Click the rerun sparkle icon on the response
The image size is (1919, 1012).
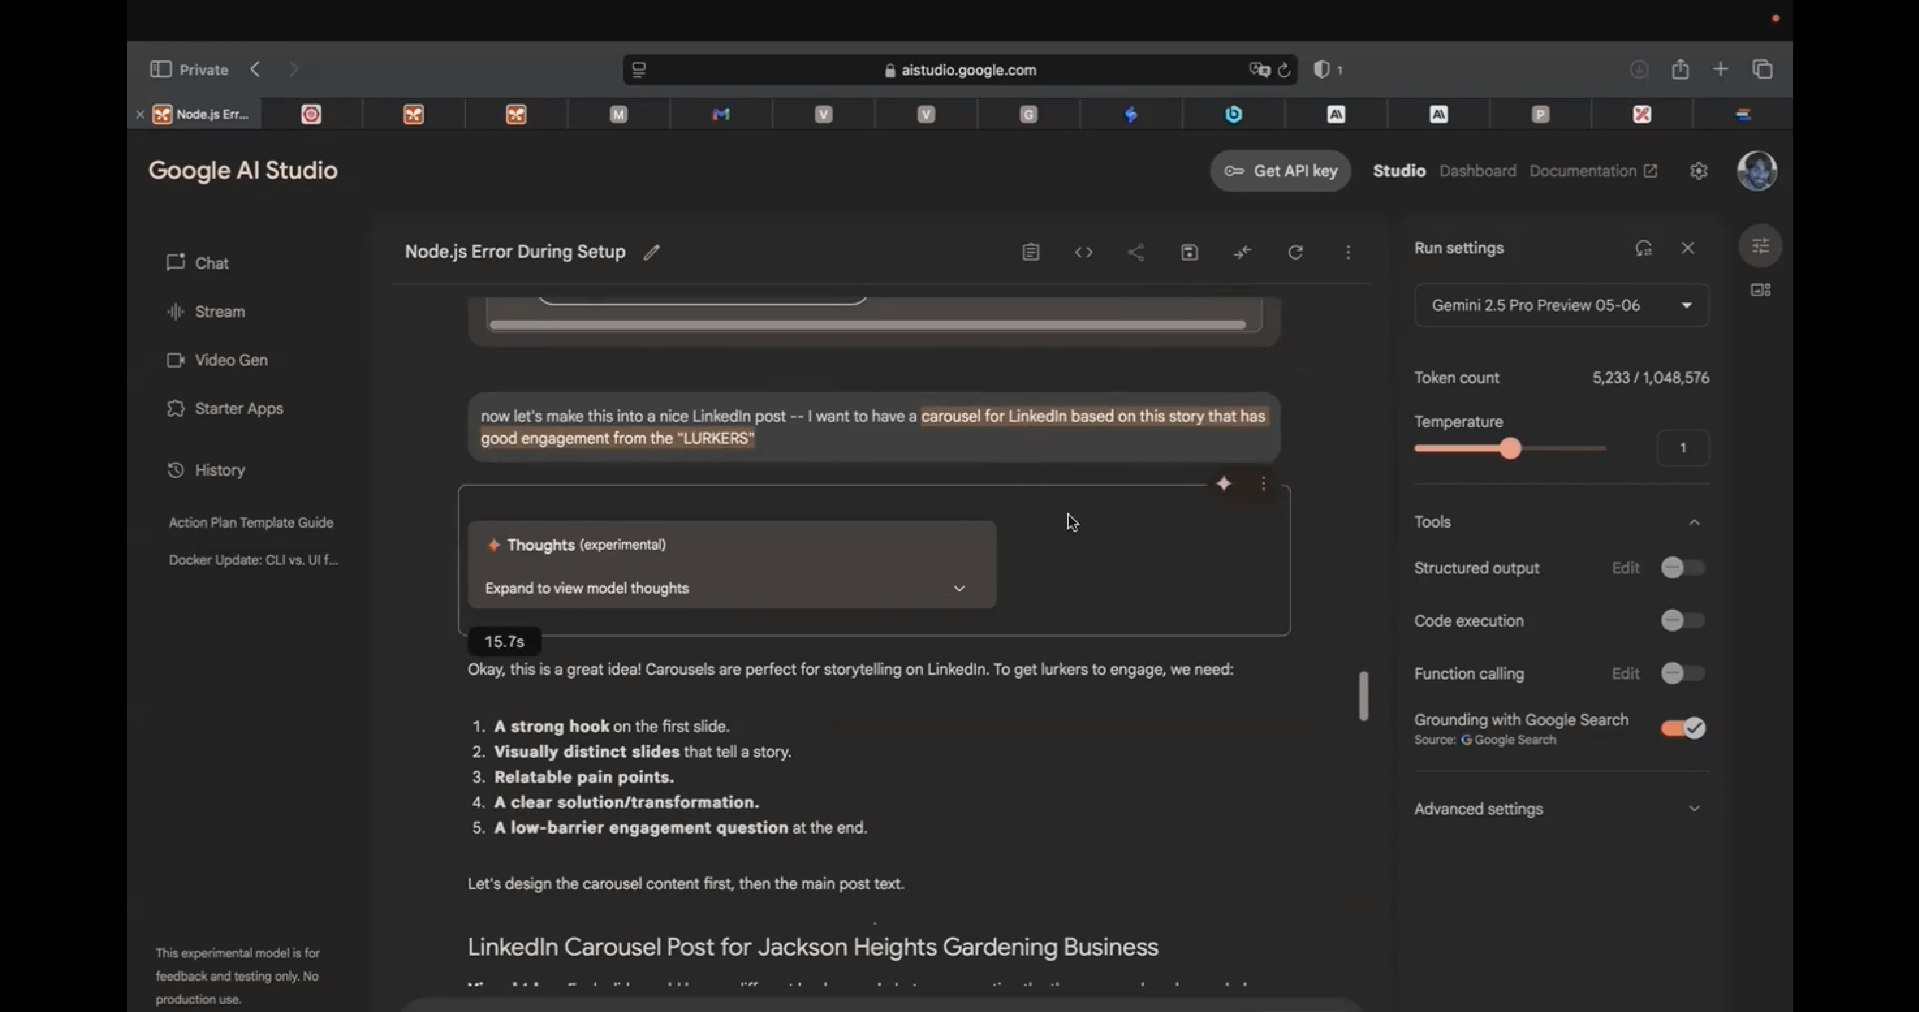click(x=1224, y=484)
